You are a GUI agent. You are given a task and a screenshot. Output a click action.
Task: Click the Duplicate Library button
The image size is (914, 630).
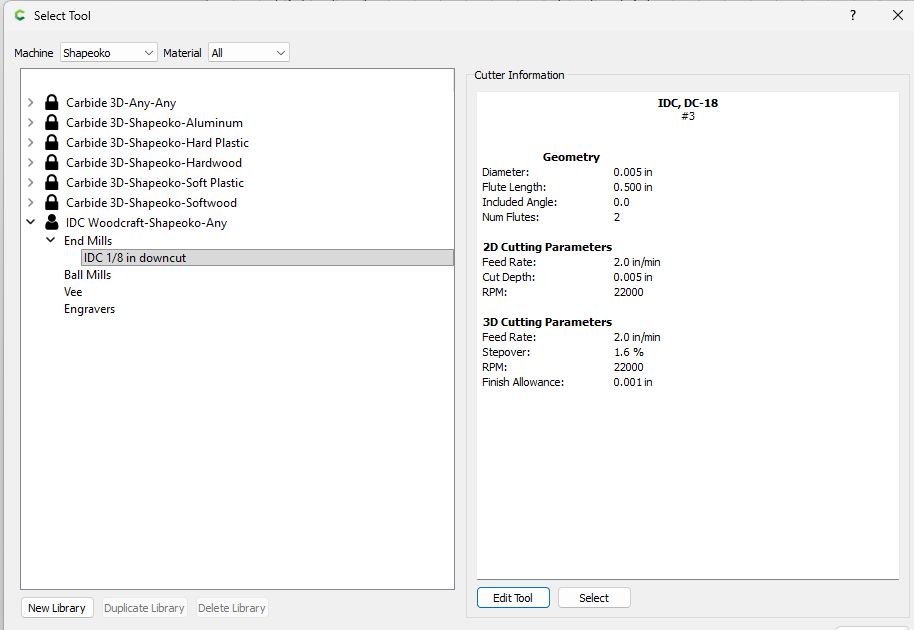click(144, 608)
